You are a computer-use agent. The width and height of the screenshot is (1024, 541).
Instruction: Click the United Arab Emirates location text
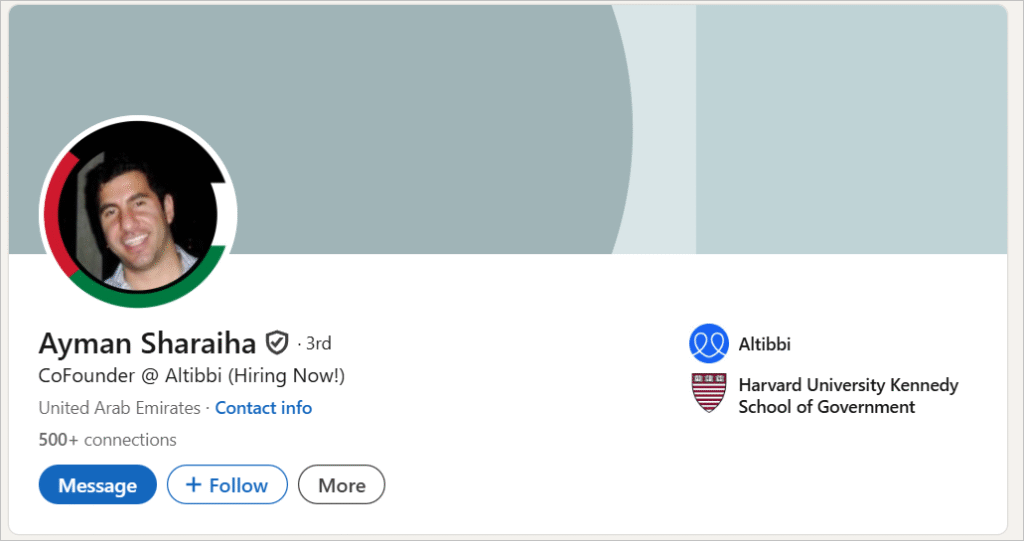[118, 408]
